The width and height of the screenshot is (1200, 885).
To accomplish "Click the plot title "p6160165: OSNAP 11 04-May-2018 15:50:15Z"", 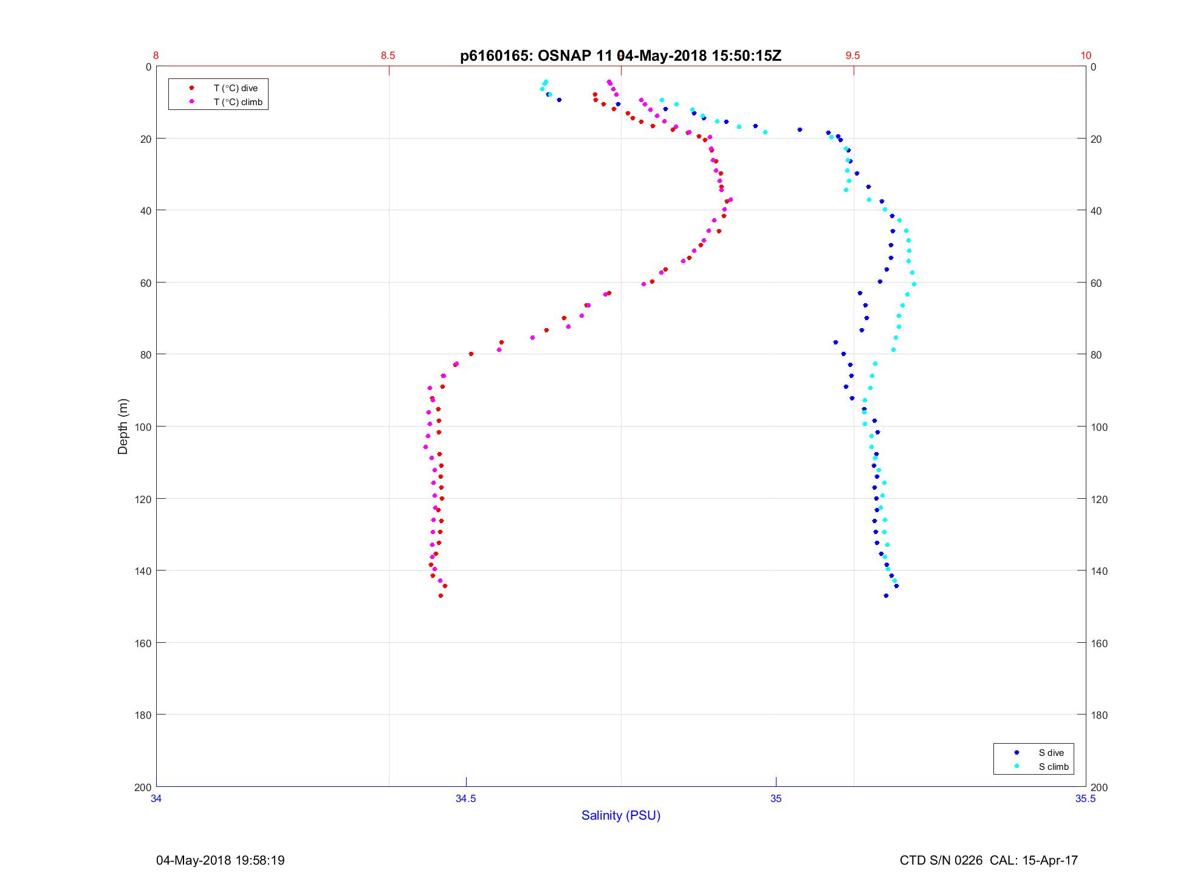I will click(x=620, y=56).
